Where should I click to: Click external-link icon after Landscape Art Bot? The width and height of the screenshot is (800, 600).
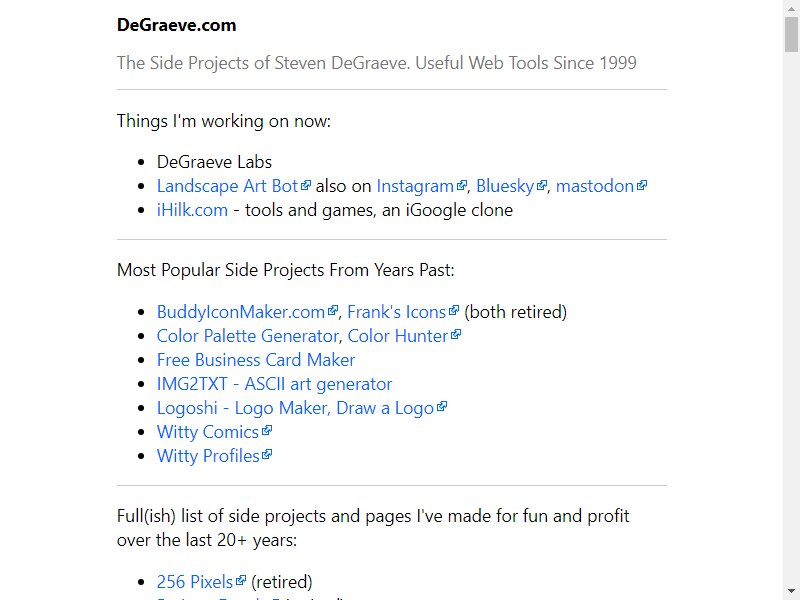click(306, 185)
